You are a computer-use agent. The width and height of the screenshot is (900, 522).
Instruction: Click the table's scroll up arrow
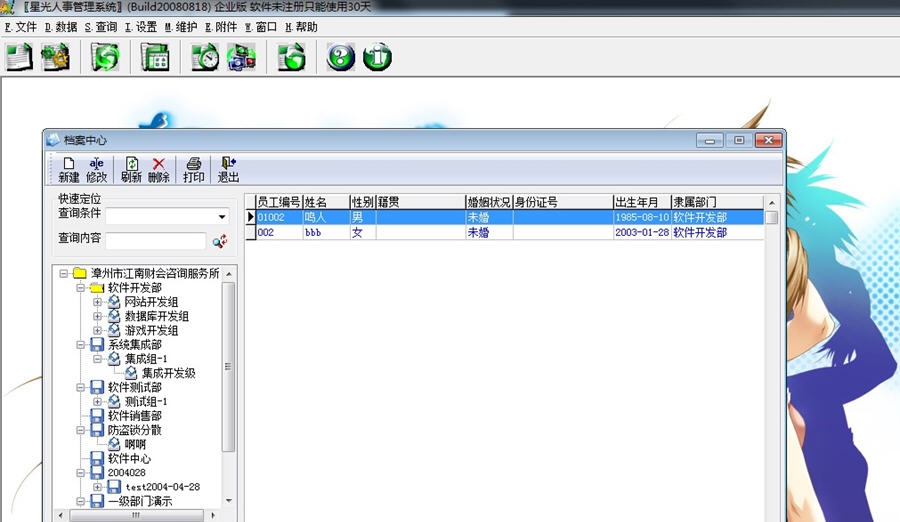[x=772, y=203]
